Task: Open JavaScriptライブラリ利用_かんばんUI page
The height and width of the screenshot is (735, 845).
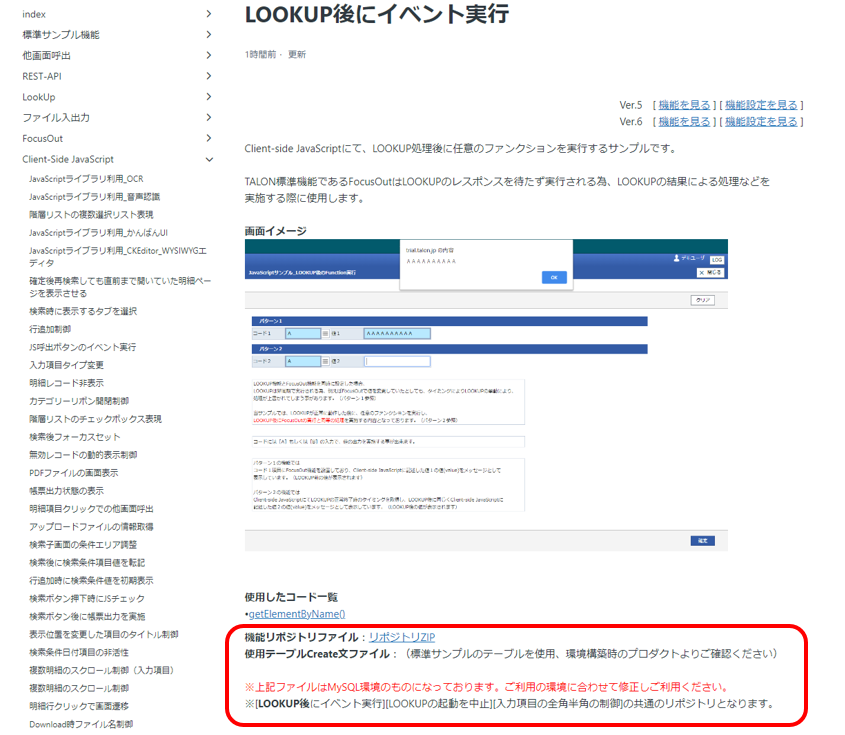Action: pos(98,233)
